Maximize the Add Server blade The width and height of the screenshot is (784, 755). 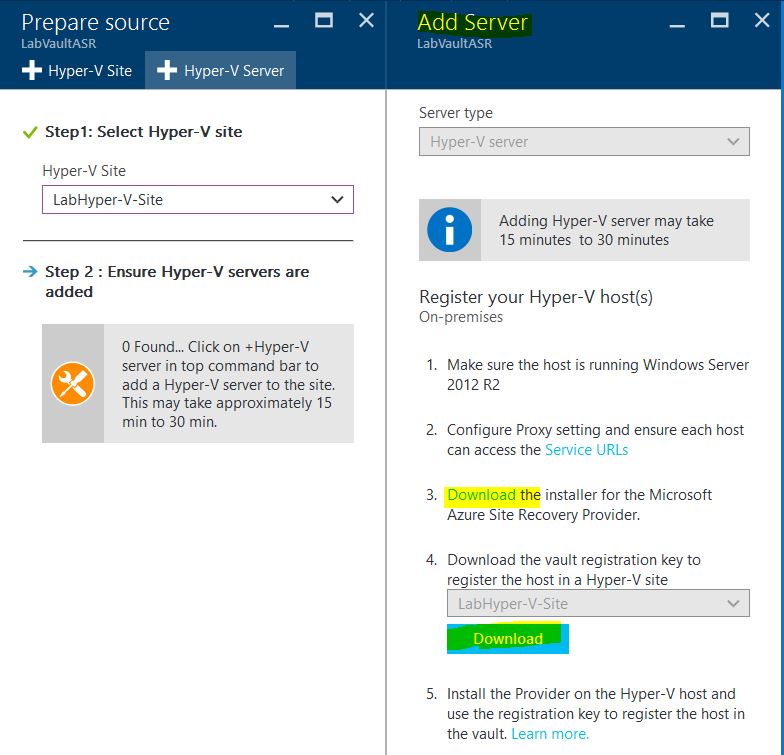coord(719,20)
